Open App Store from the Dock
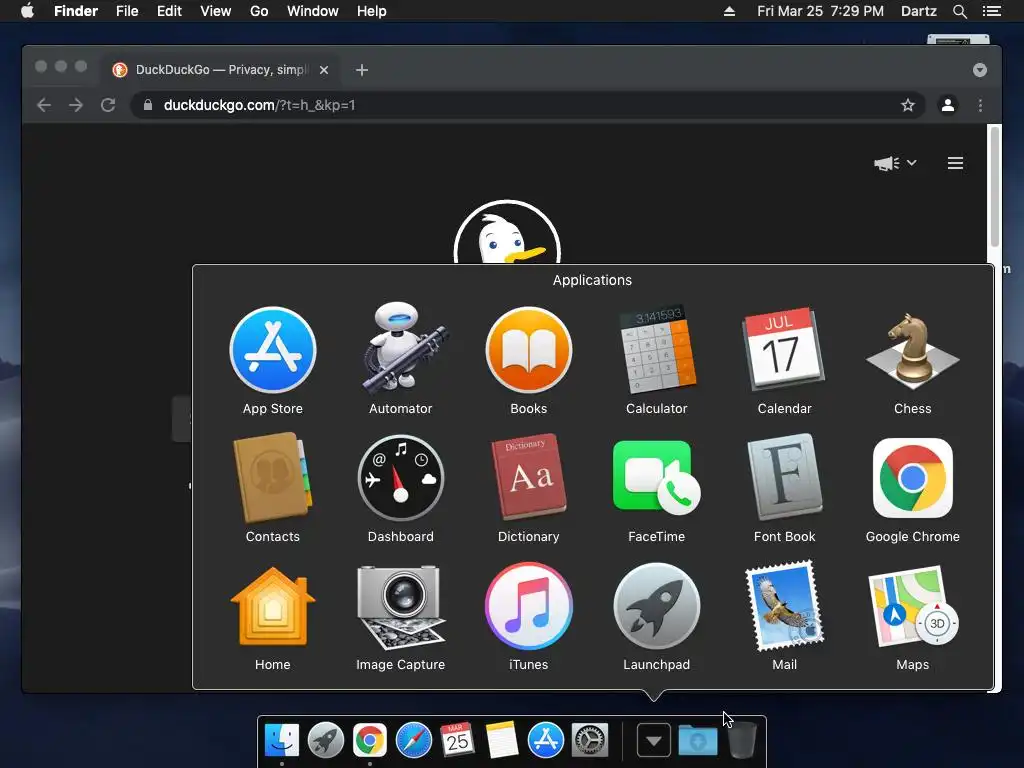This screenshot has height=768, width=1024. click(x=546, y=740)
